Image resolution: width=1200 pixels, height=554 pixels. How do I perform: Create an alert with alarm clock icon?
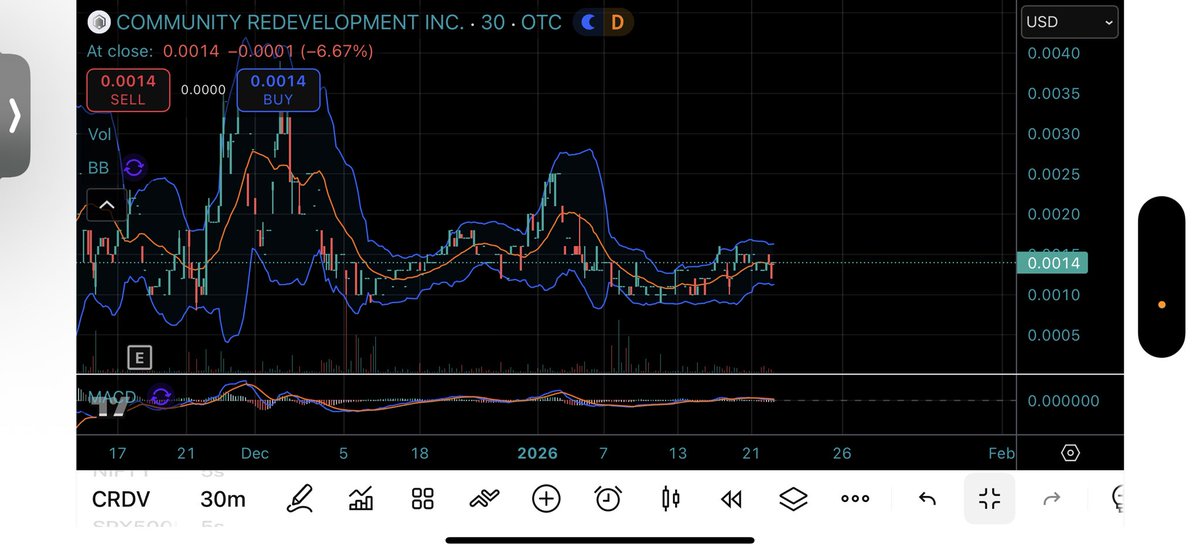pos(607,498)
